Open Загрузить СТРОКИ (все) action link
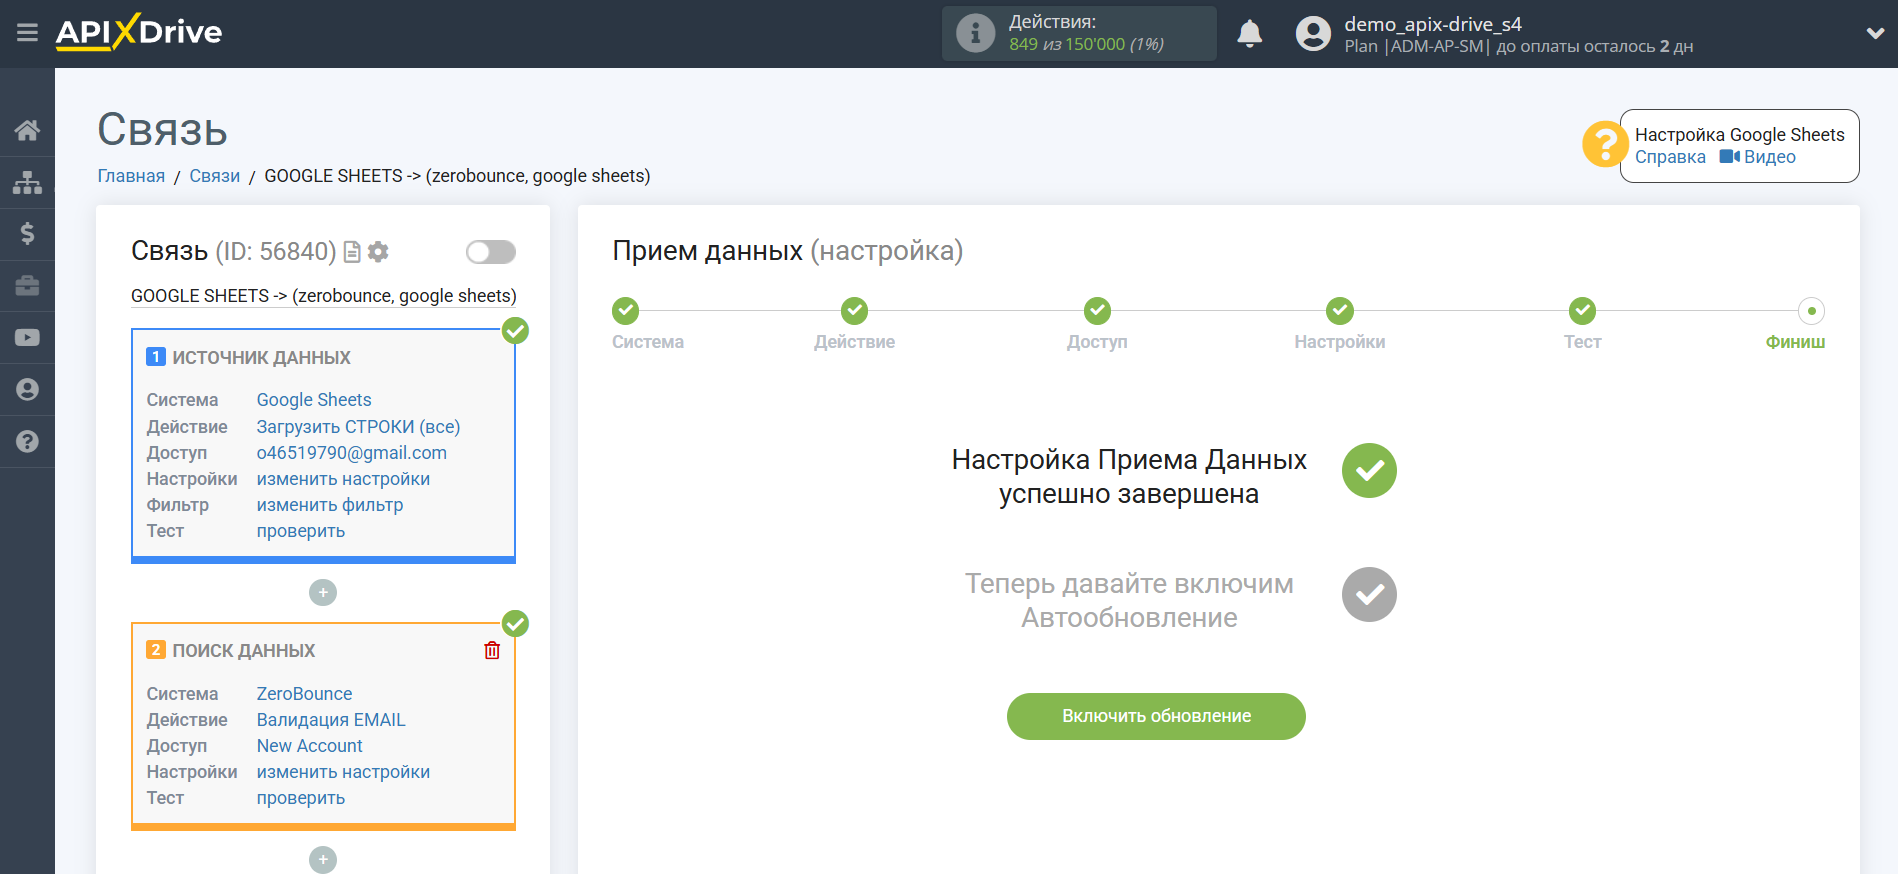Image resolution: width=1898 pixels, height=874 pixels. 358,427
